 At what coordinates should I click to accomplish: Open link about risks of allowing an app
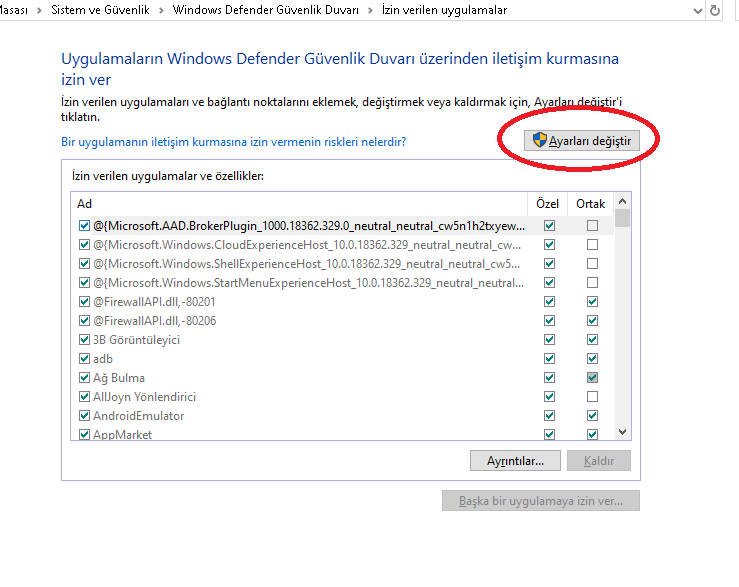[x=233, y=142]
